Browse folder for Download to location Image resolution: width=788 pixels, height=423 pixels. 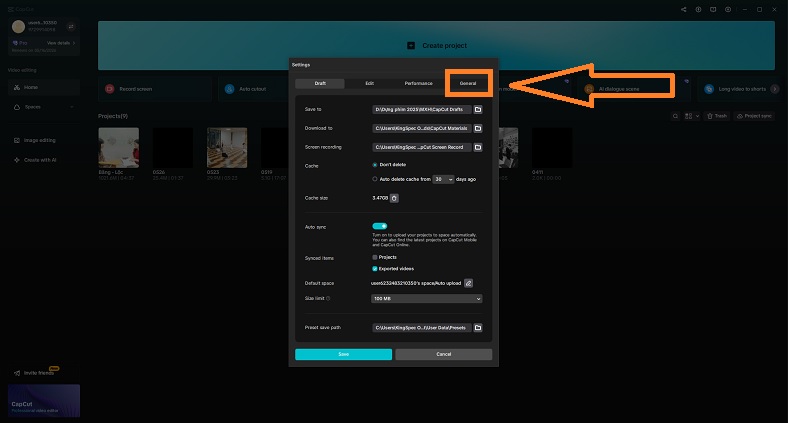pyautogui.click(x=478, y=129)
